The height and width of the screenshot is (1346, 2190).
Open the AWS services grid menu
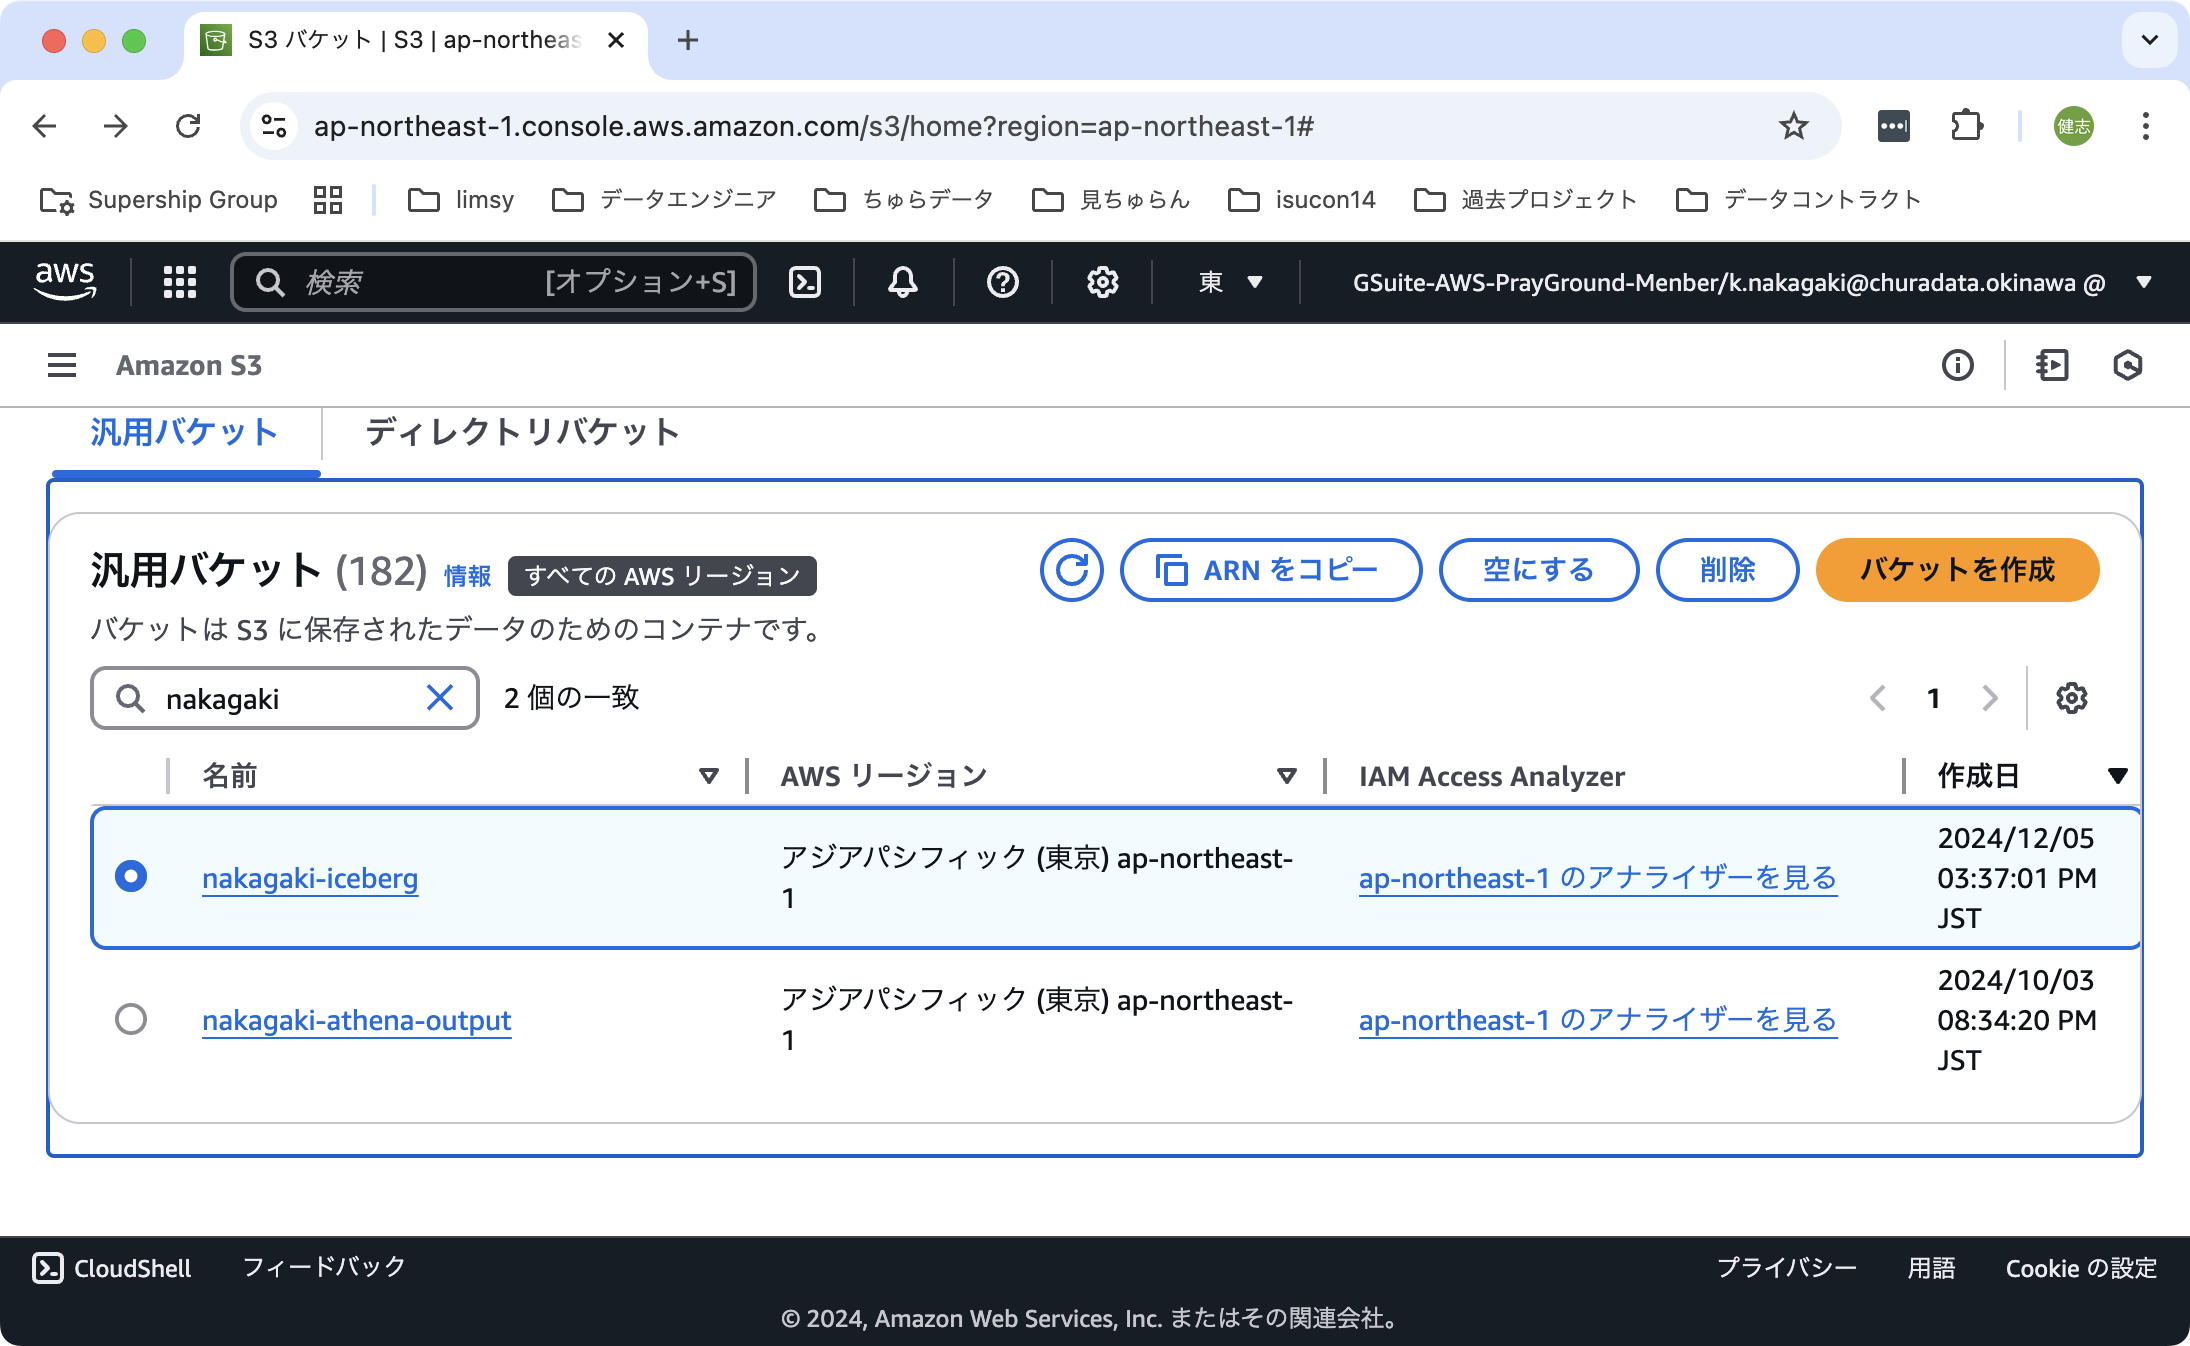click(180, 282)
